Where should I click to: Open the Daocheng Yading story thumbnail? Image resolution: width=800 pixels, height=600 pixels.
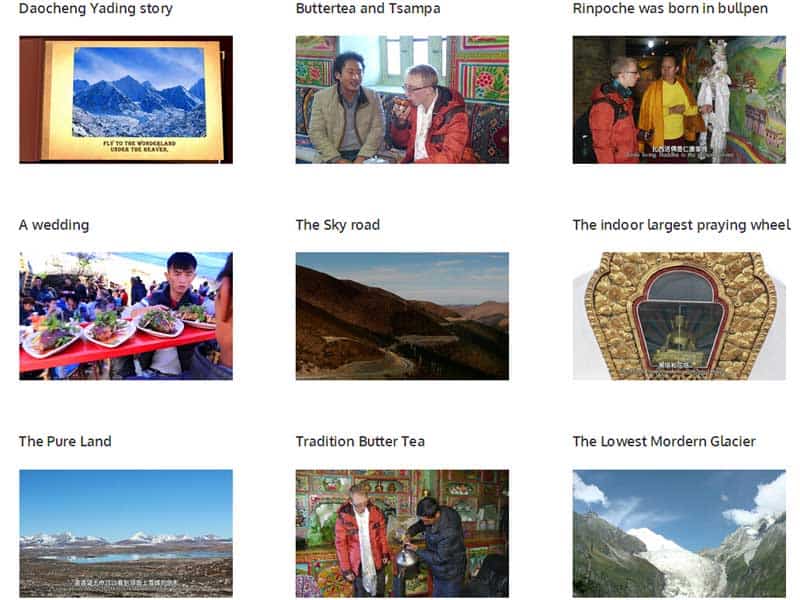pyautogui.click(x=126, y=99)
